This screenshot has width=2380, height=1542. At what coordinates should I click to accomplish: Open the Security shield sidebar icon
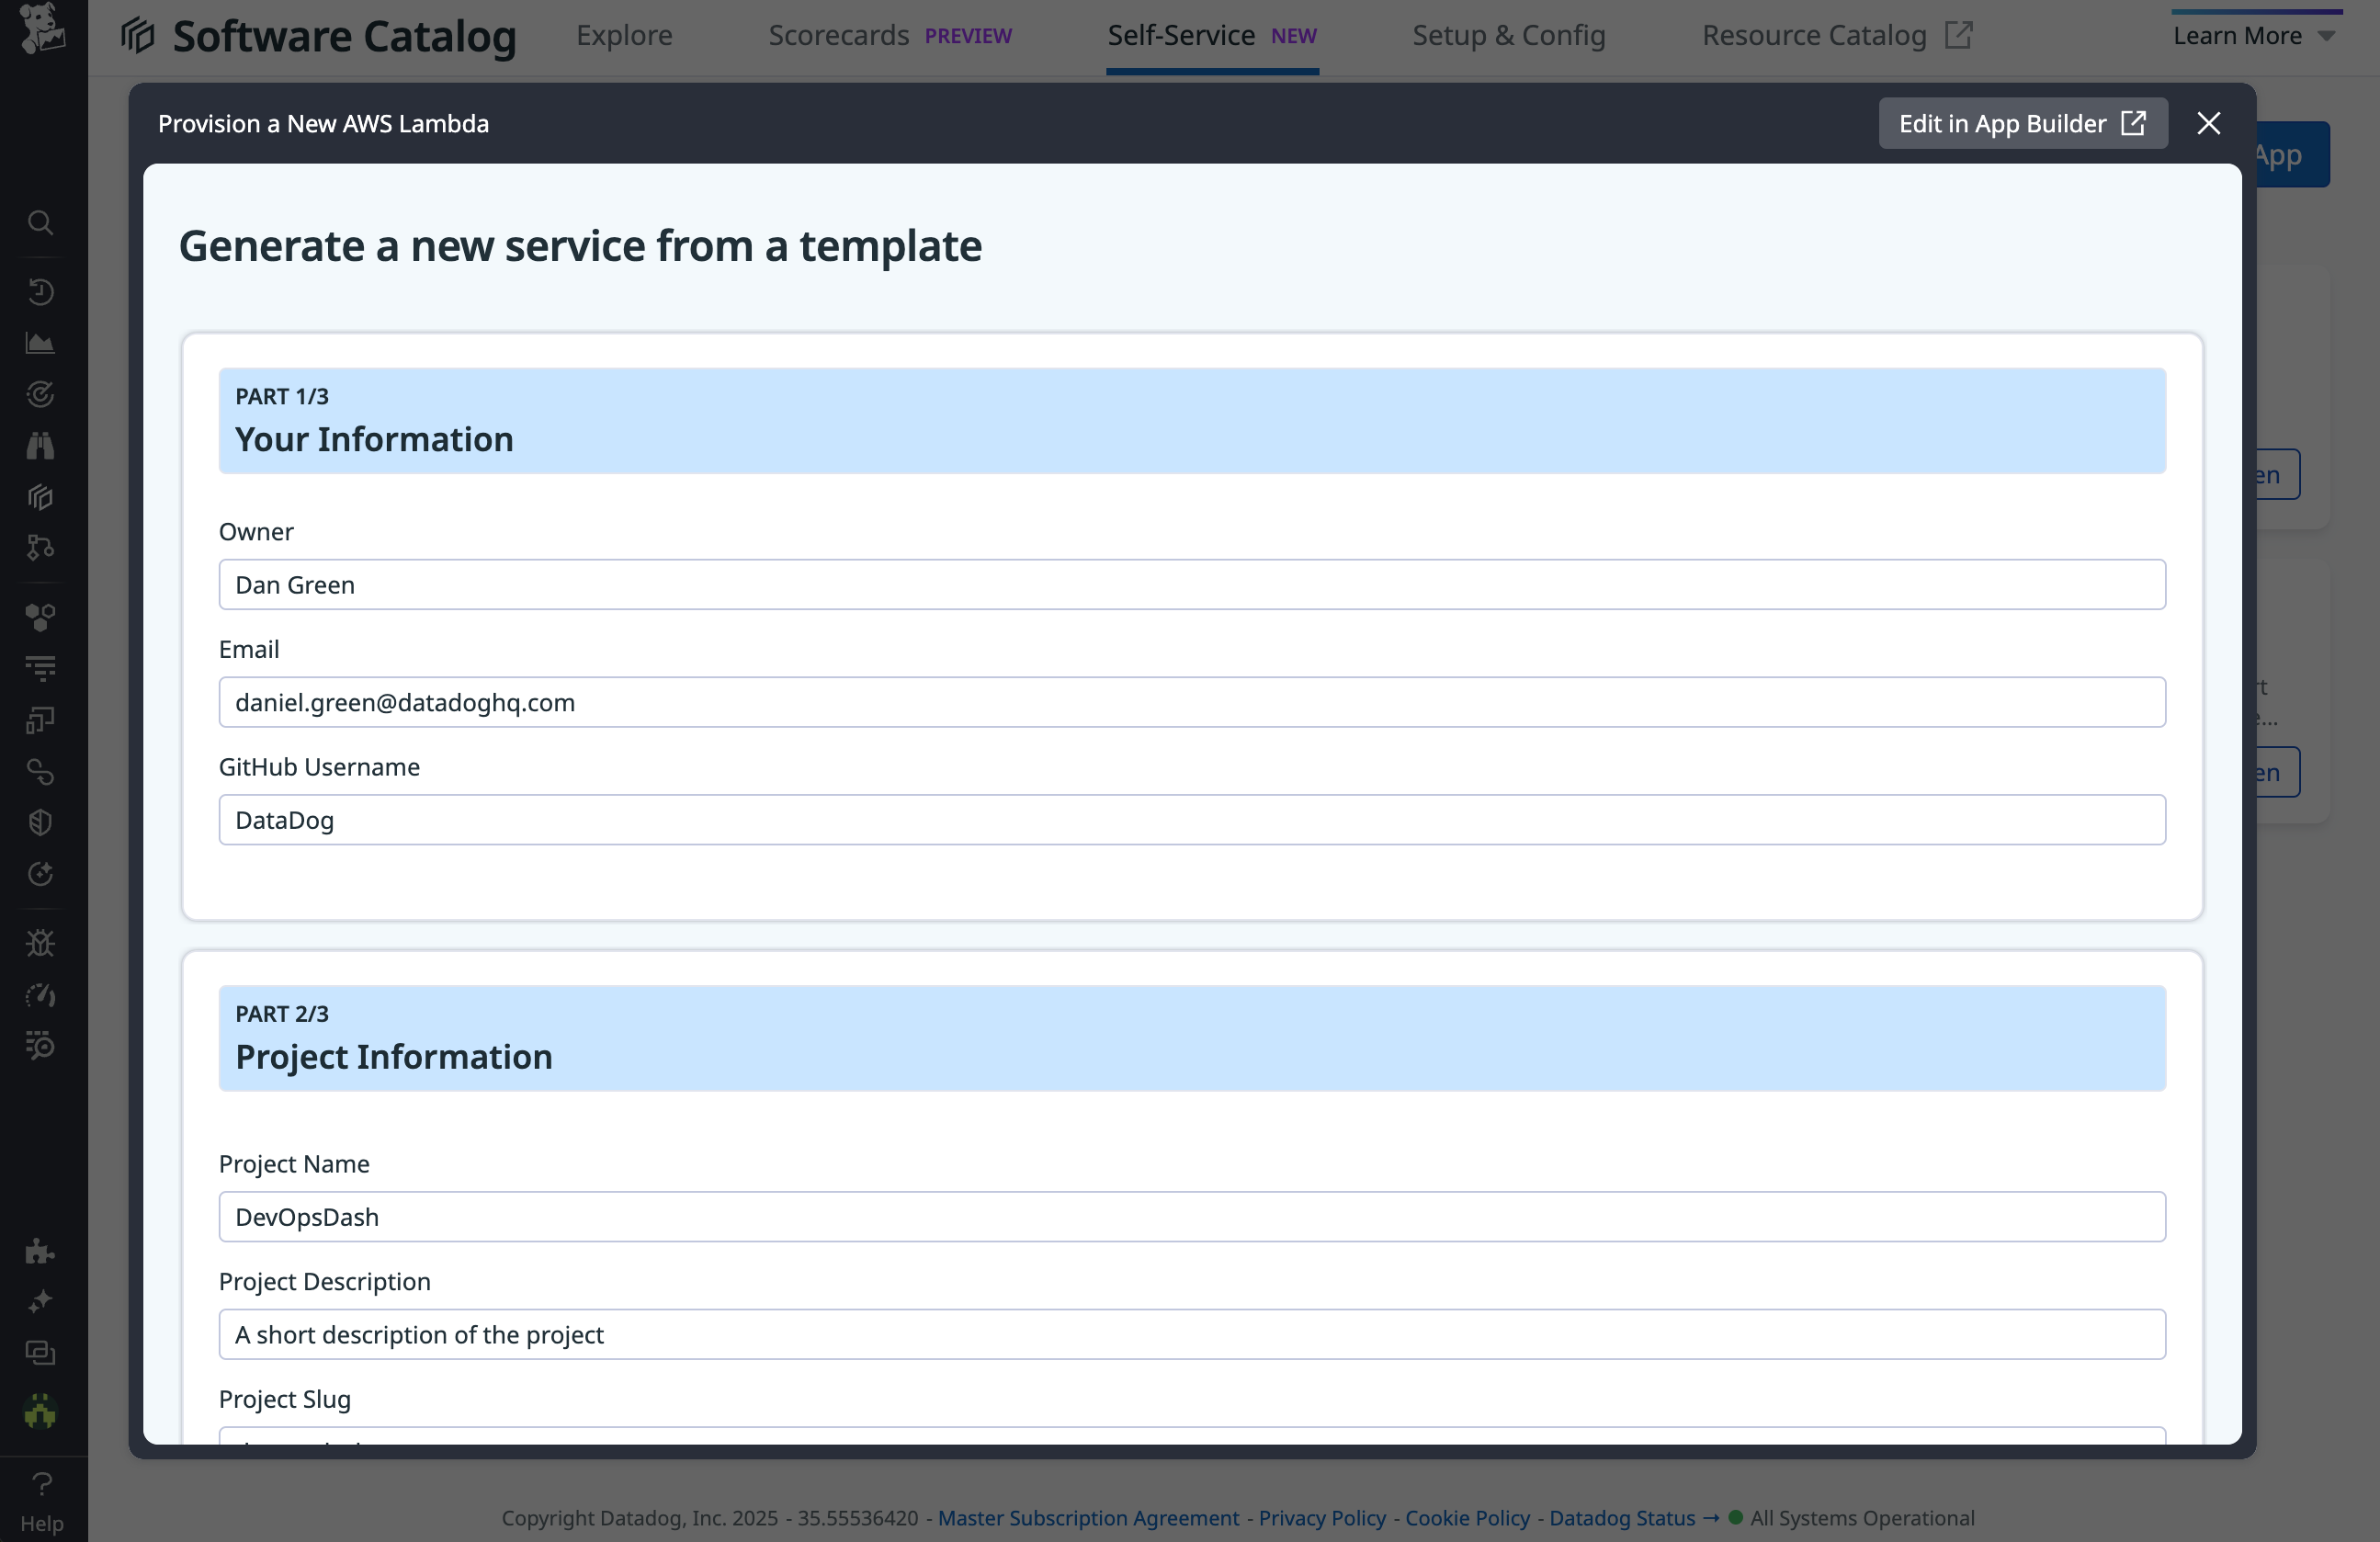(x=40, y=822)
